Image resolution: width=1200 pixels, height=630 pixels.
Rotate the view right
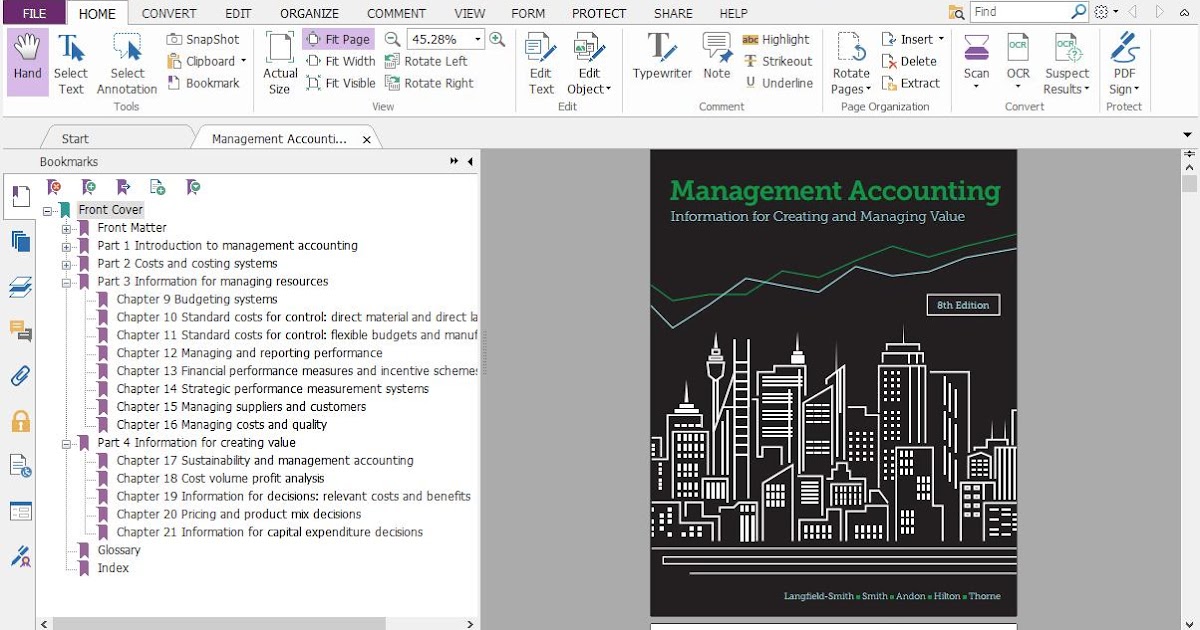click(430, 83)
